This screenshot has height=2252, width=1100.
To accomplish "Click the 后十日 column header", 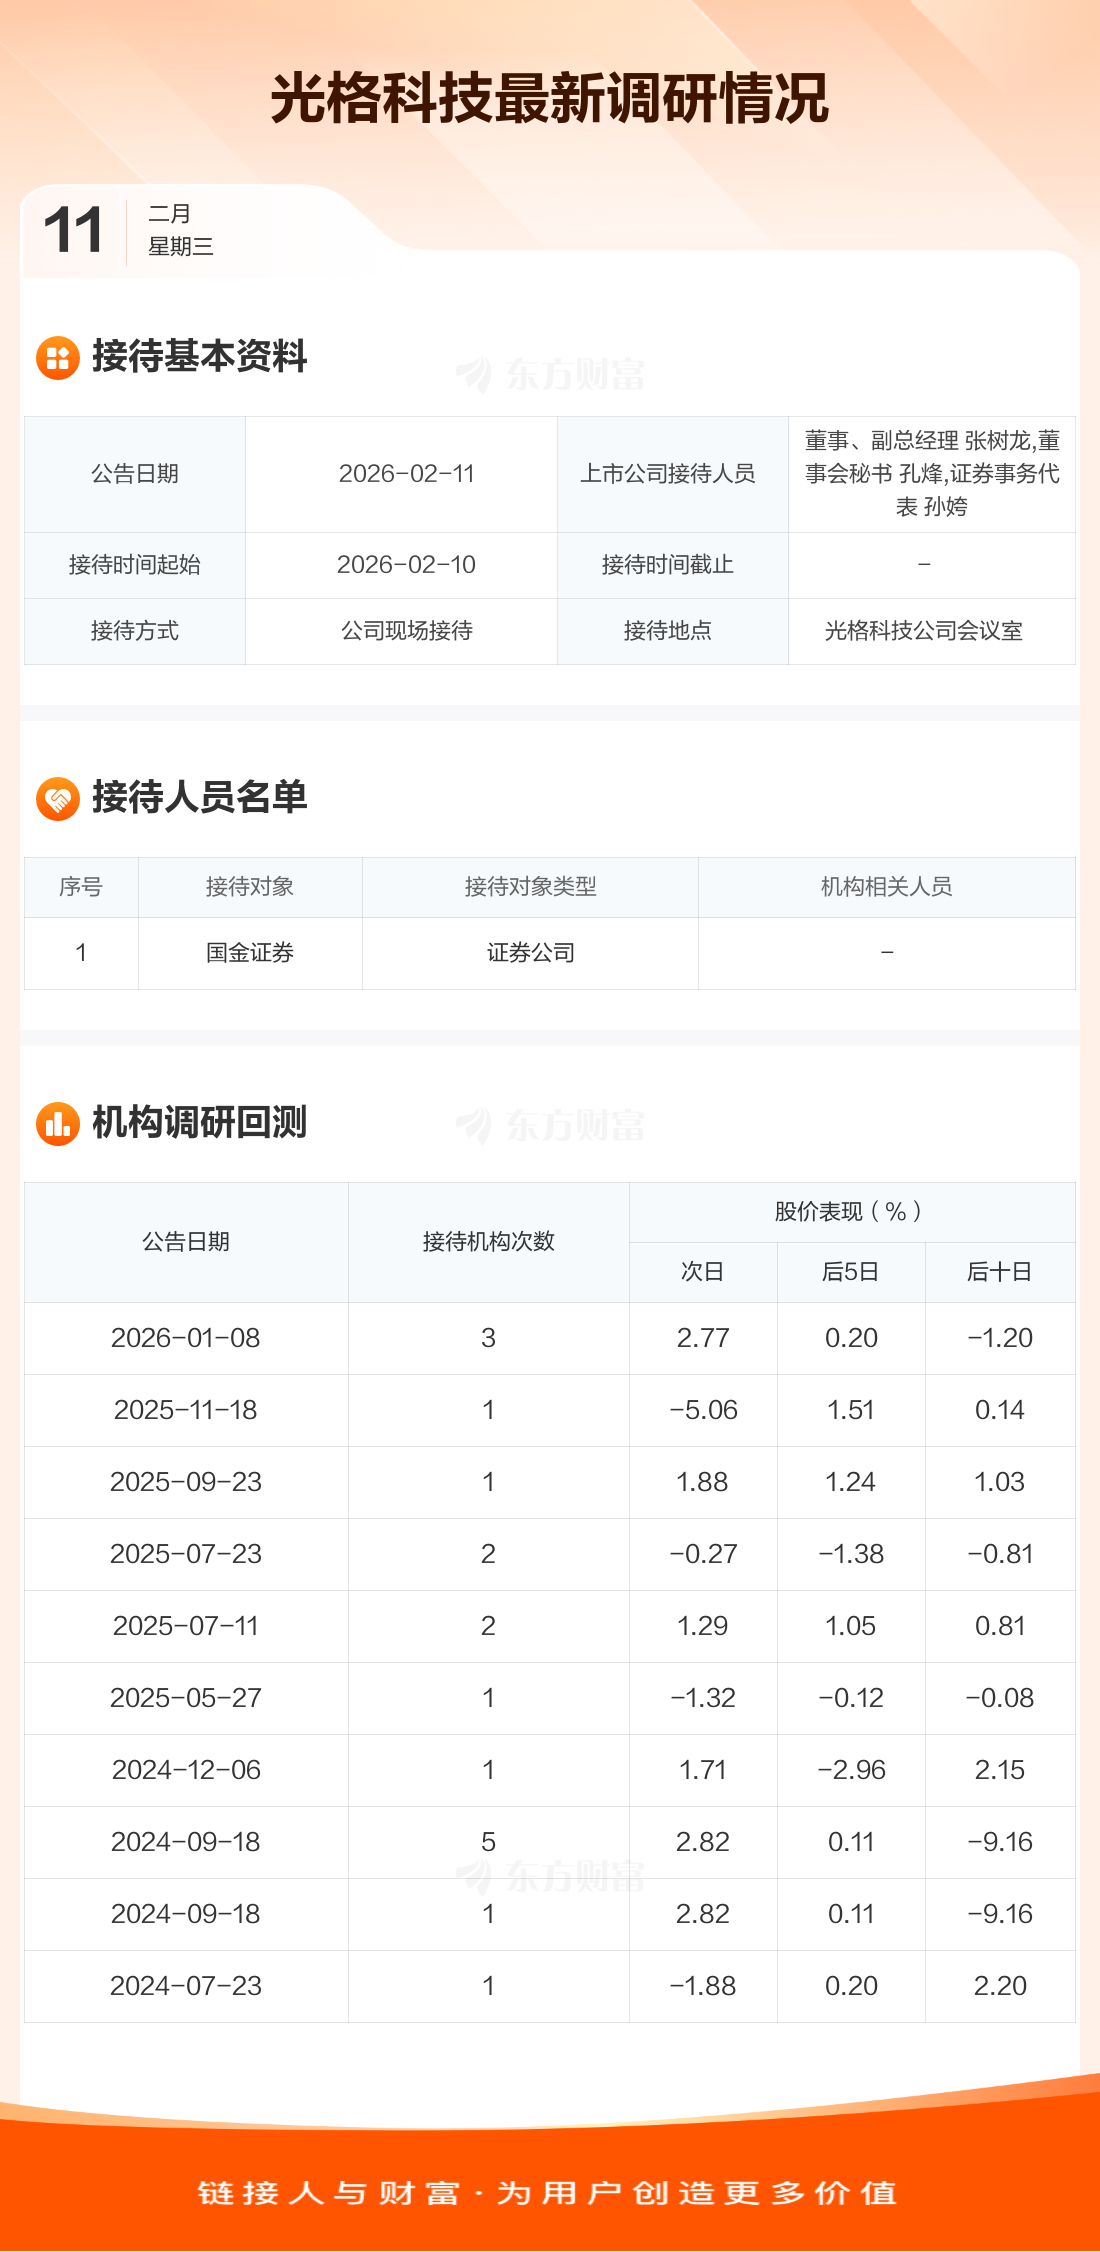I will pyautogui.click(x=1000, y=1272).
